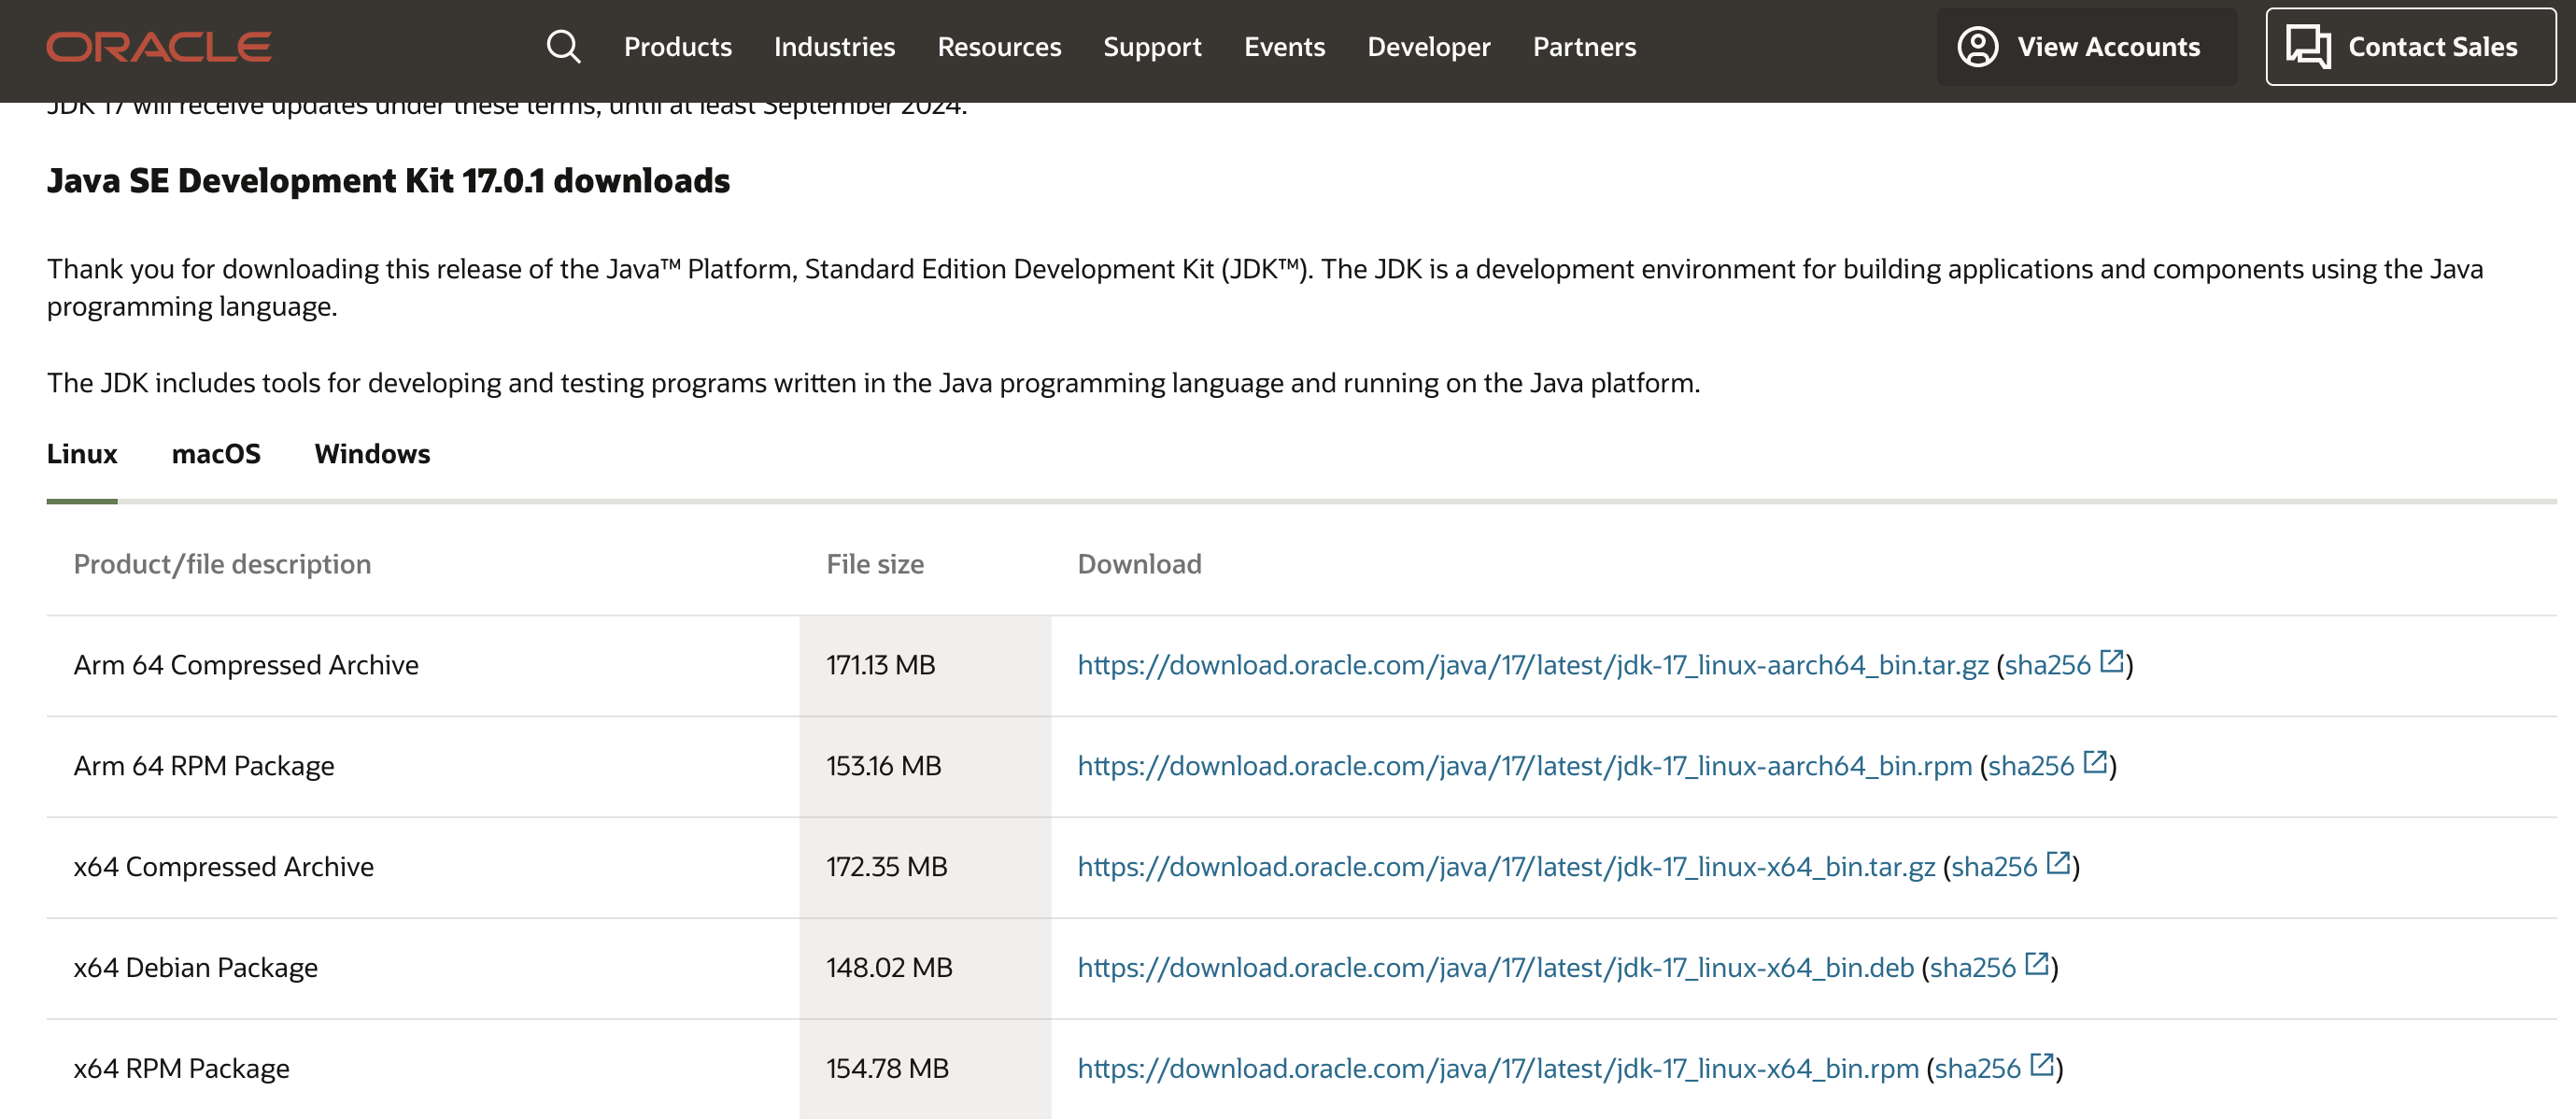Viewport: 2576px width, 1119px height.
Task: Click the Contact Sales chat icon
Action: (x=2308, y=47)
